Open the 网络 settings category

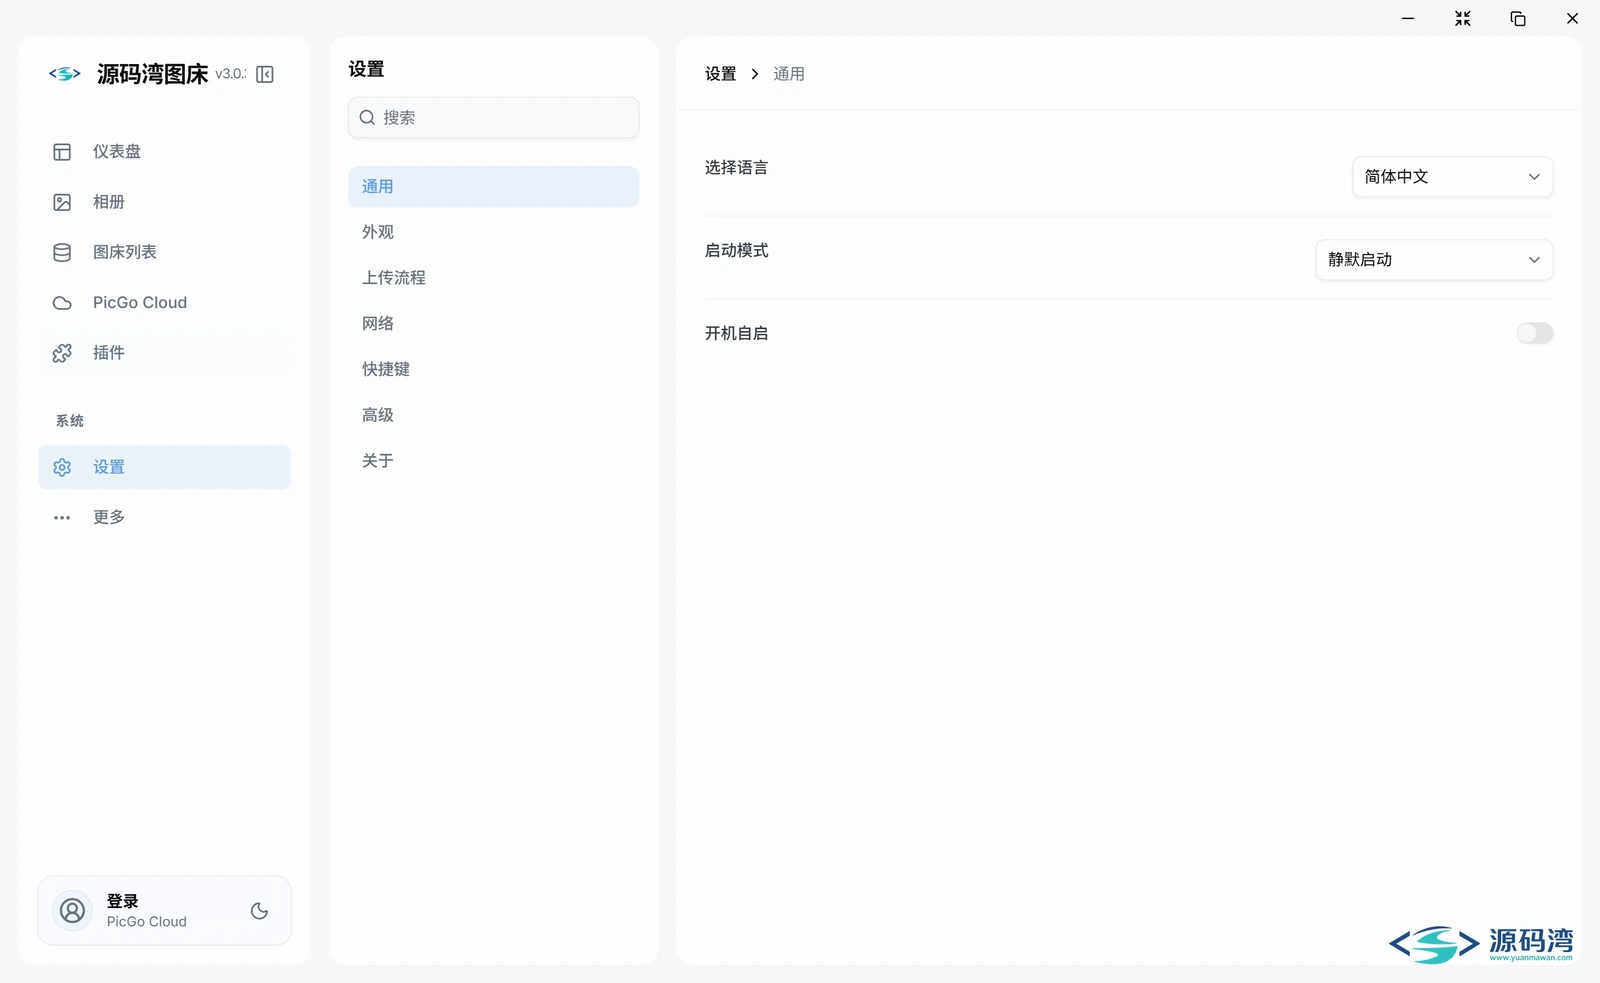493,324
